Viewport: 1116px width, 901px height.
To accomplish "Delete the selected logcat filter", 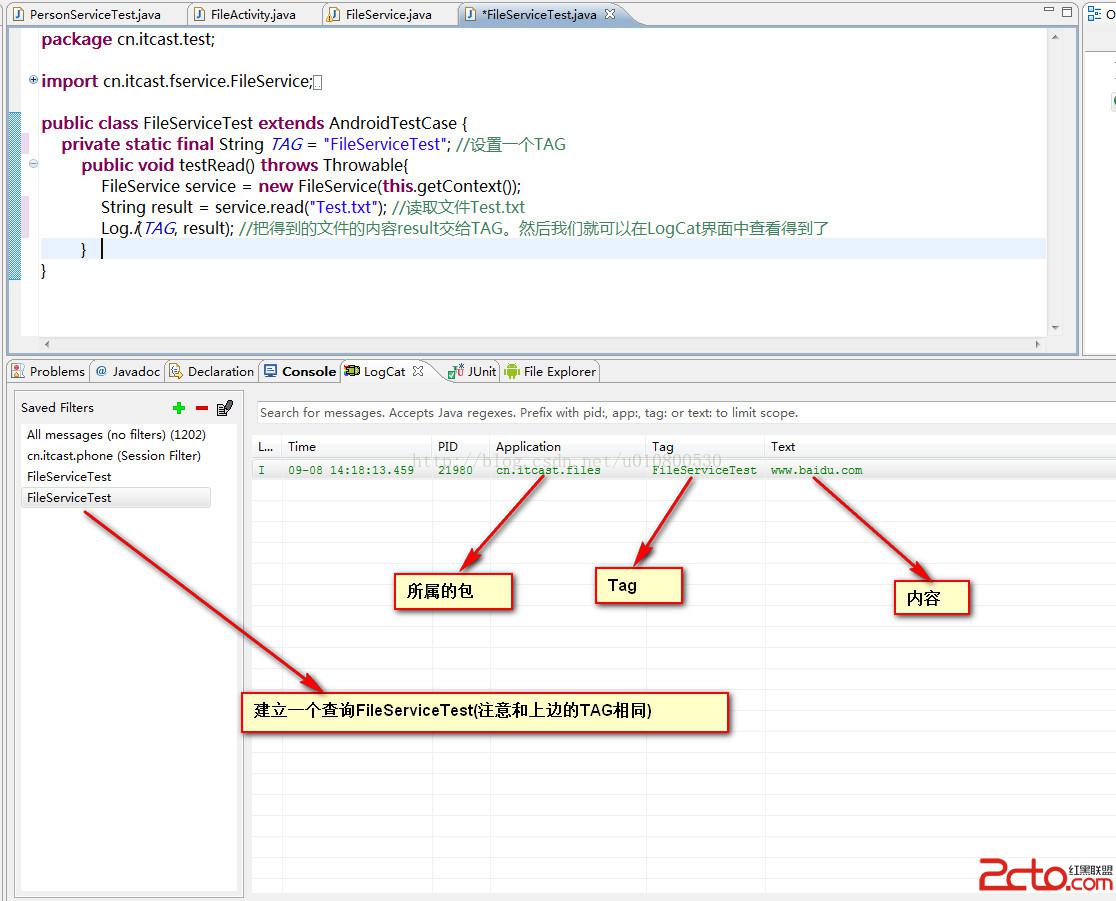I will click(202, 408).
